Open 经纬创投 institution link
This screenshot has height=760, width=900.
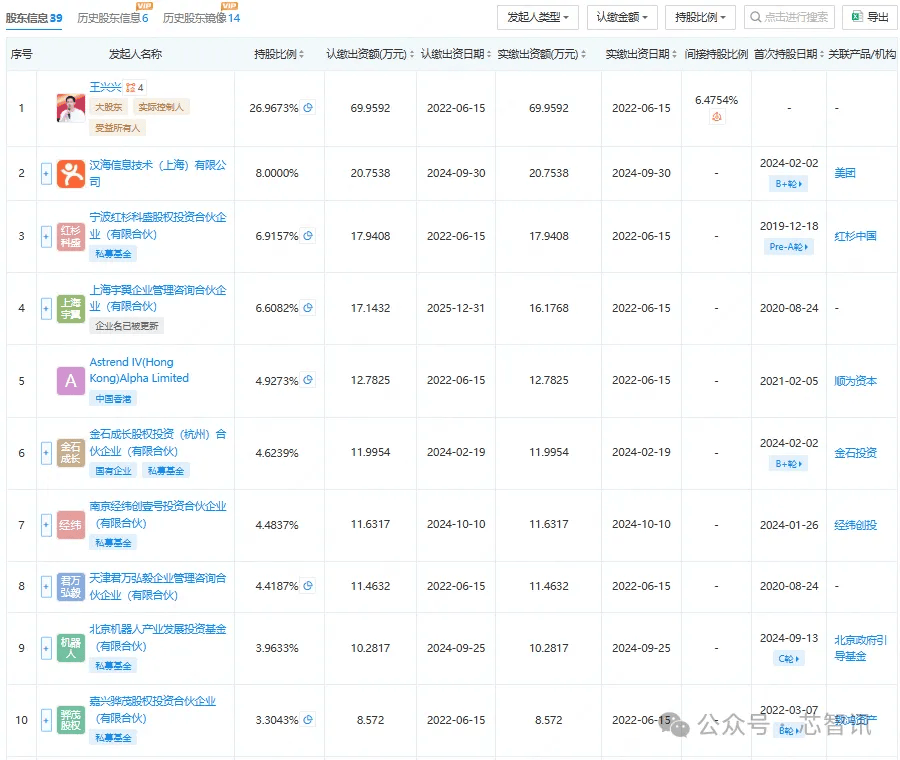(855, 525)
